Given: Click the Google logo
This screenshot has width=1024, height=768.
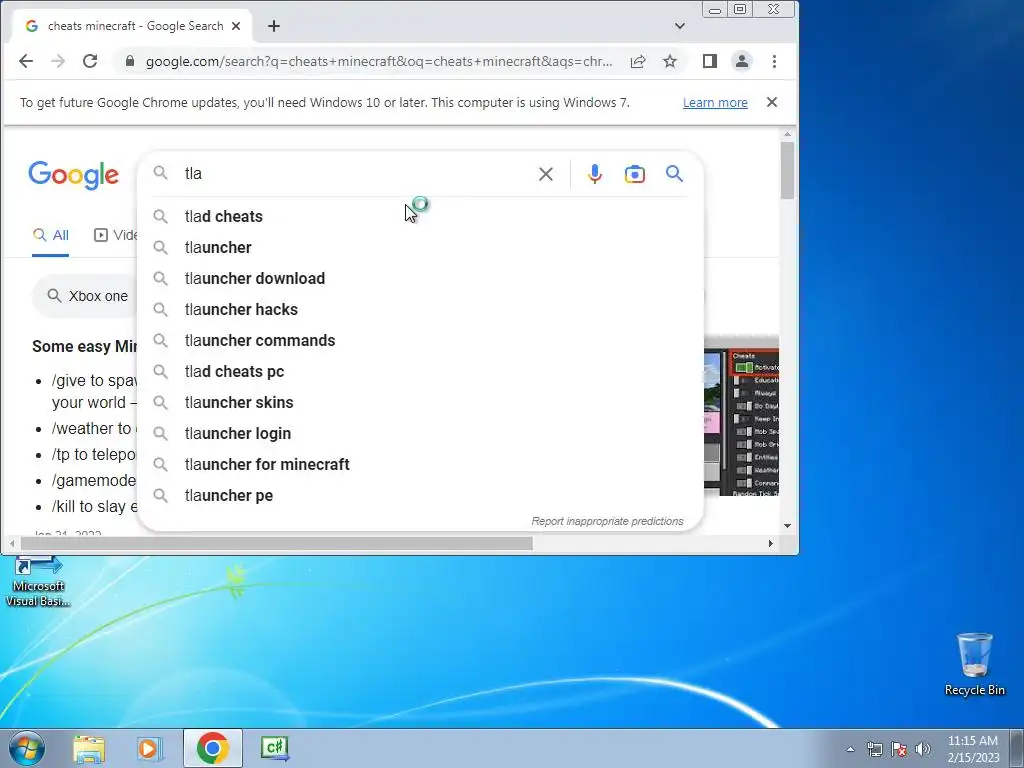Looking at the screenshot, I should (74, 175).
